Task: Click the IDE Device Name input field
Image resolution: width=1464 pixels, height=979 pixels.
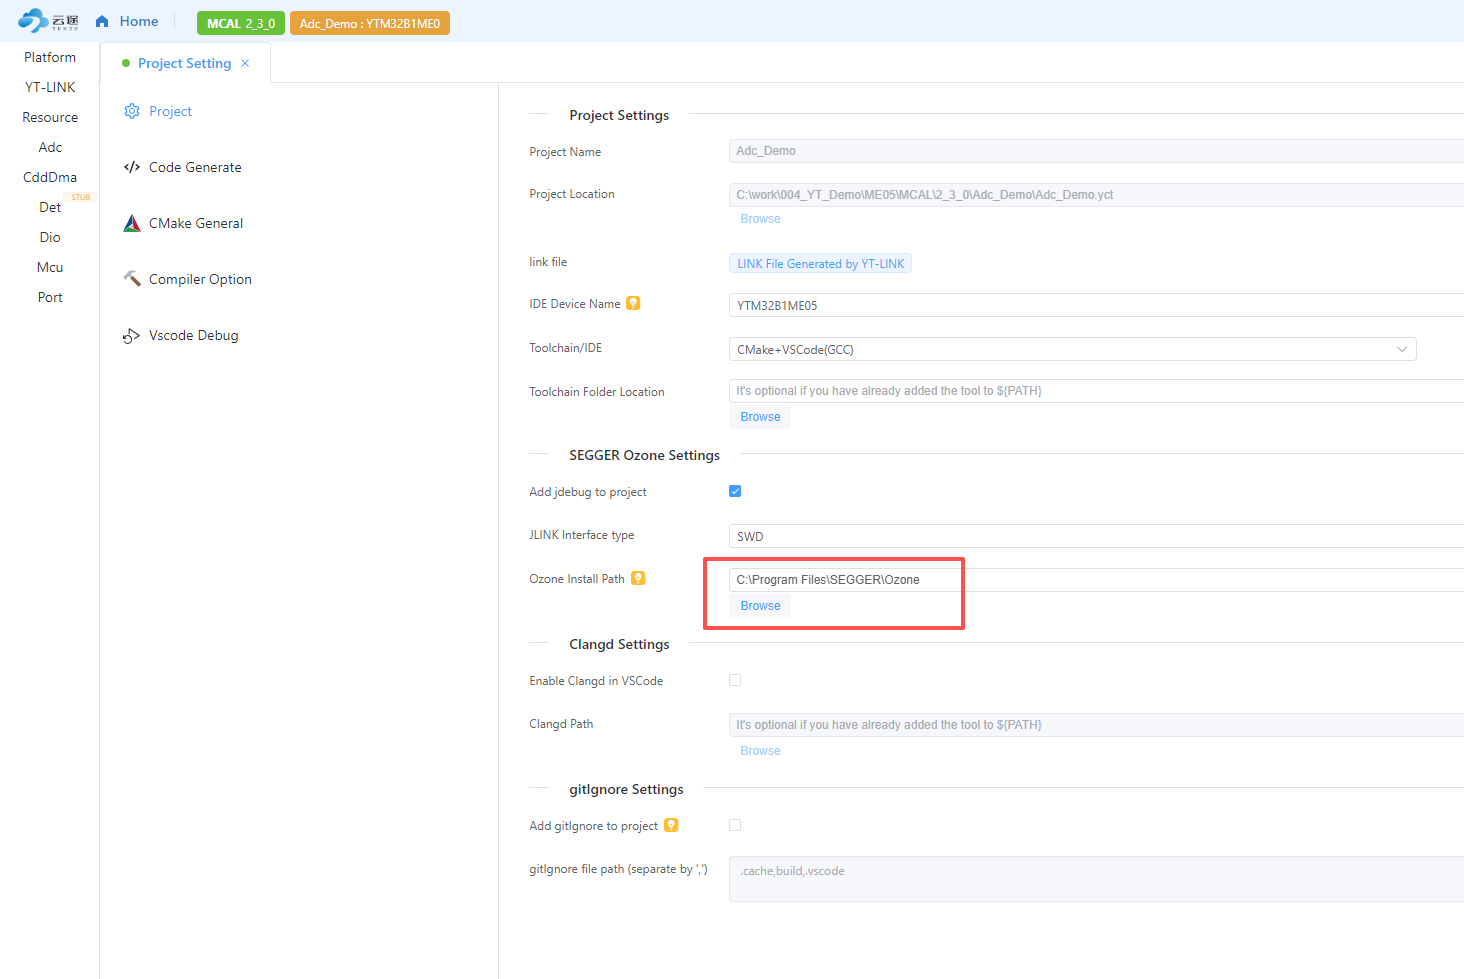Action: point(1095,306)
